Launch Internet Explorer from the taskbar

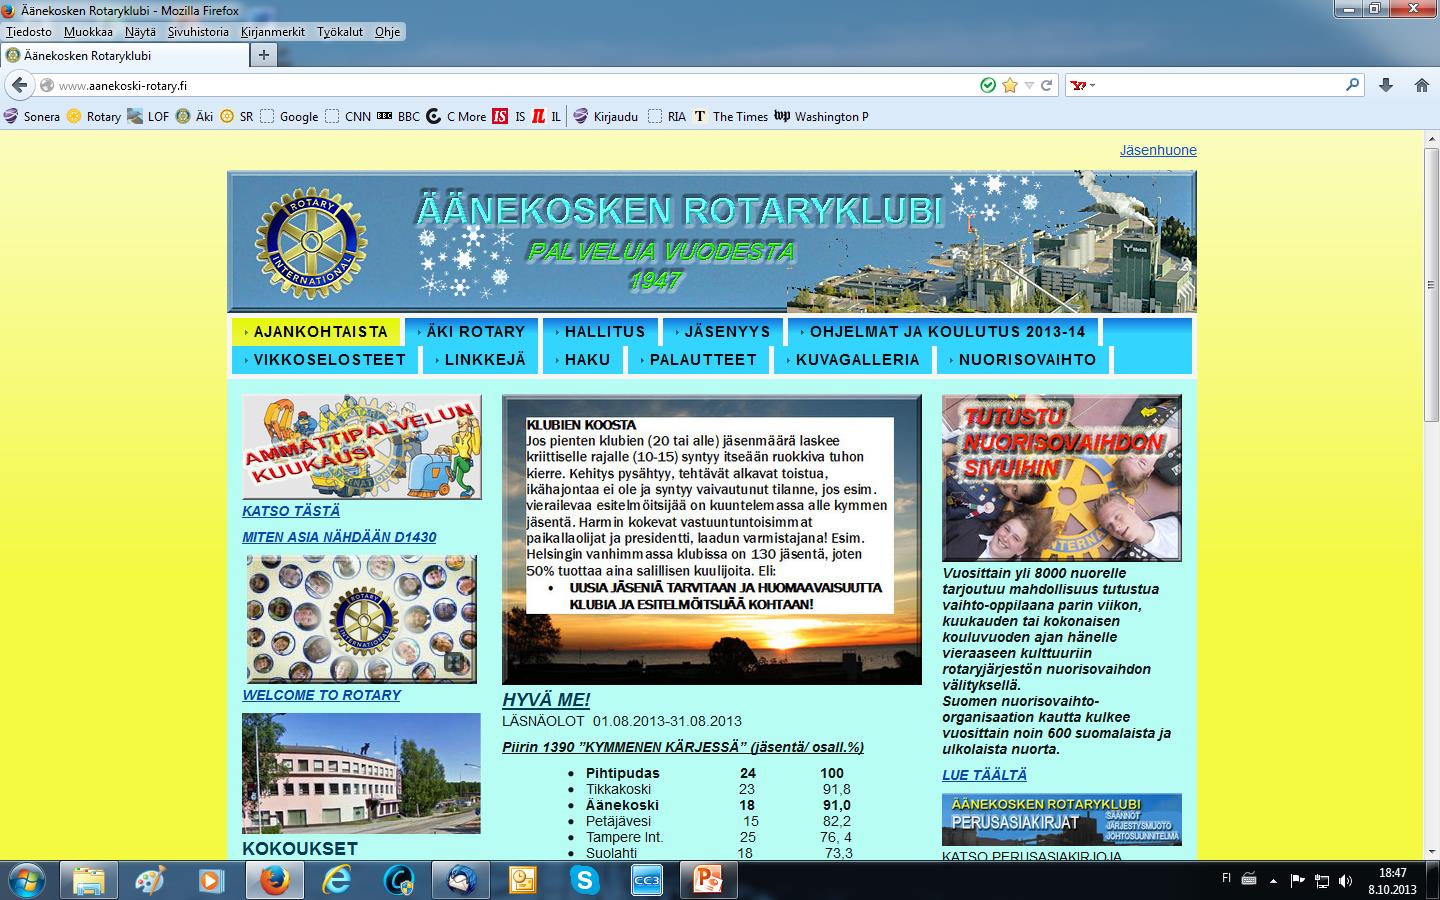[338, 880]
